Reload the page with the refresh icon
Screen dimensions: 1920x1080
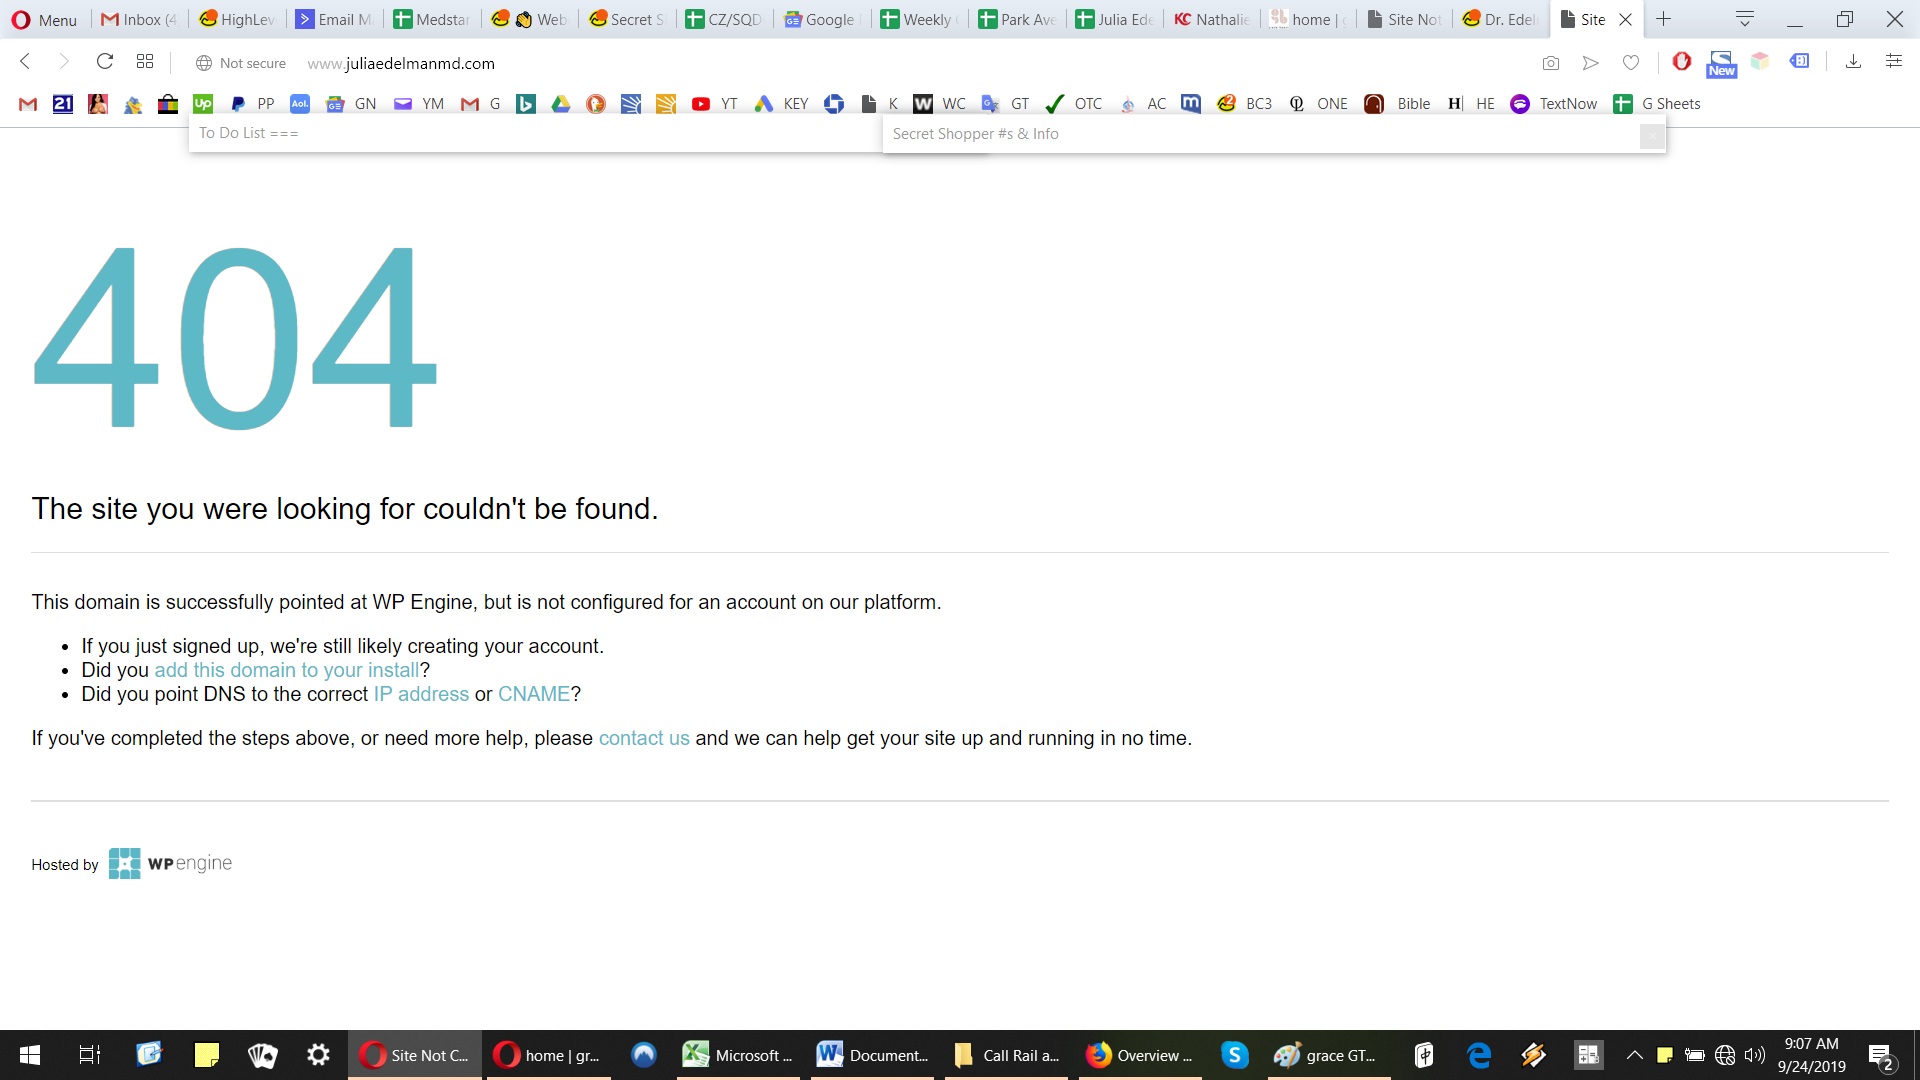pos(104,62)
